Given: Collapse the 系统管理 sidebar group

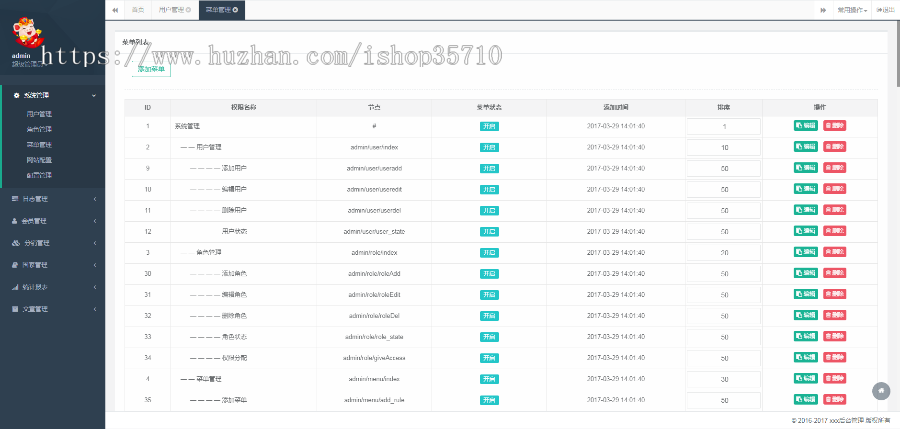Looking at the screenshot, I should (53, 95).
